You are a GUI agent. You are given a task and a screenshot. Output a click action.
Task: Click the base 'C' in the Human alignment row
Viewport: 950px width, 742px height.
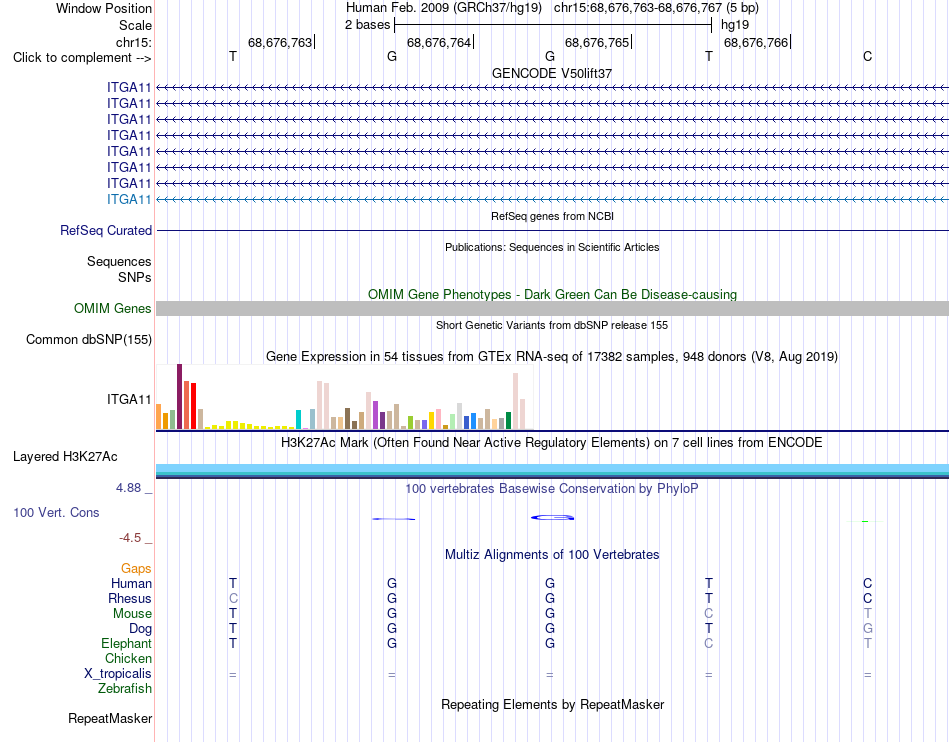pyautogui.click(x=868, y=583)
